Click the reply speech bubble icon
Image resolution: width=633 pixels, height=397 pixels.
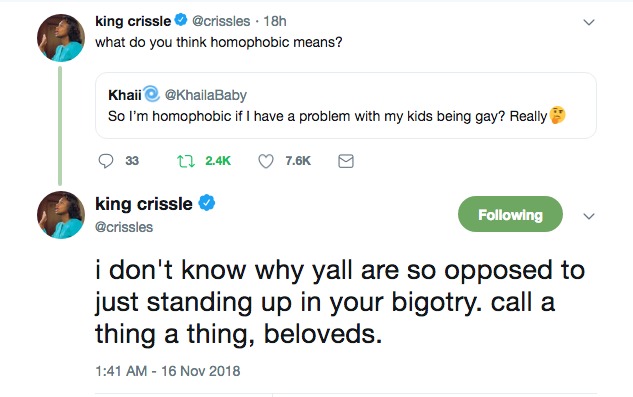pos(106,161)
